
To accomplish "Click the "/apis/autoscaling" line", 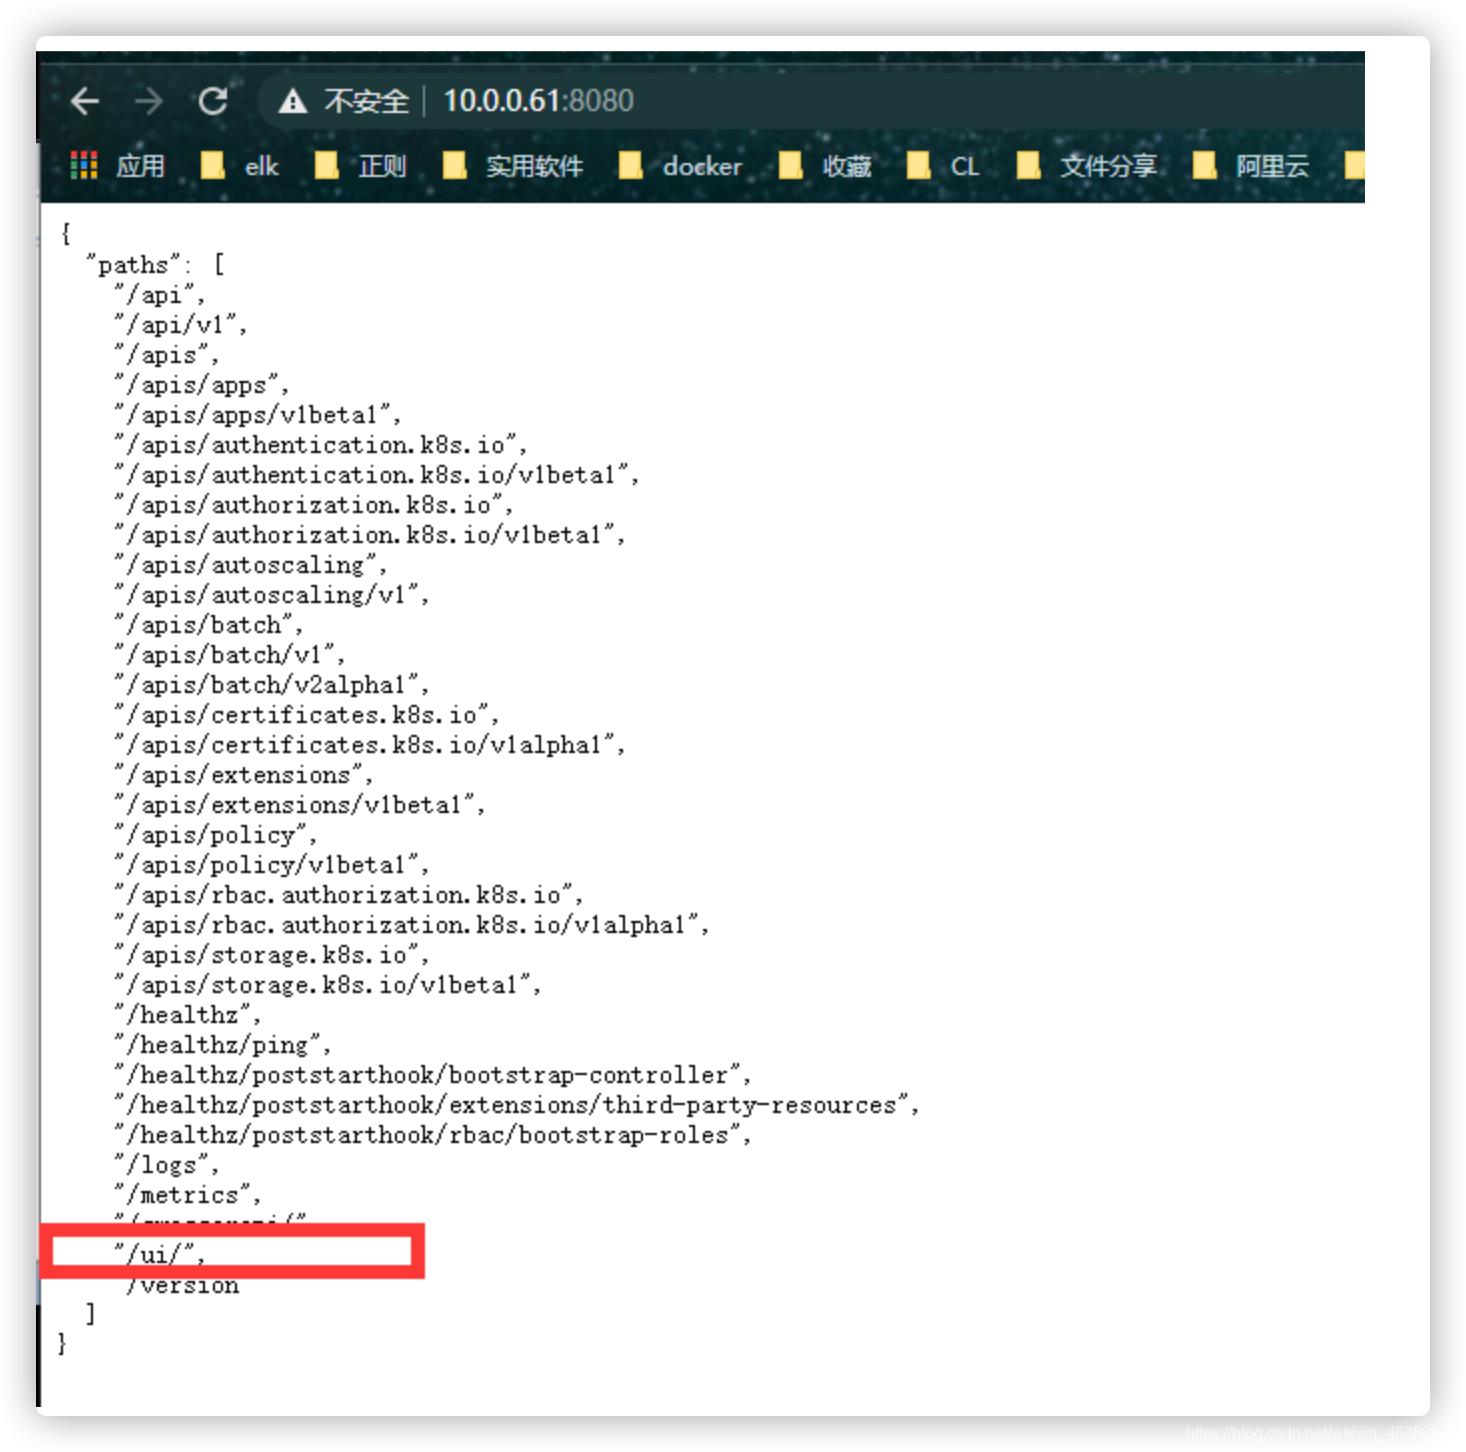I will (x=251, y=565).
